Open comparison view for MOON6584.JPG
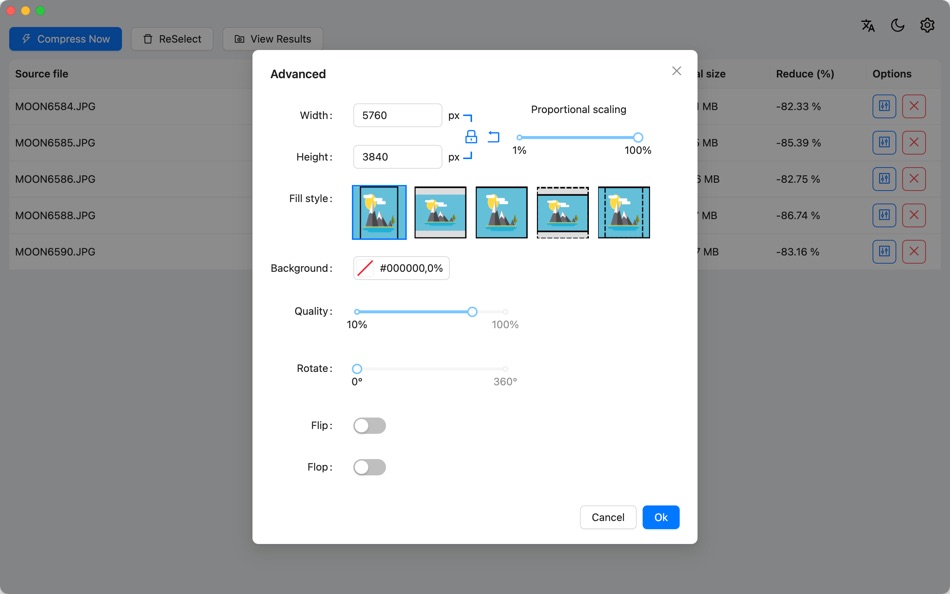Screen dimensions: 950x594 pyautogui.click(x=883, y=105)
